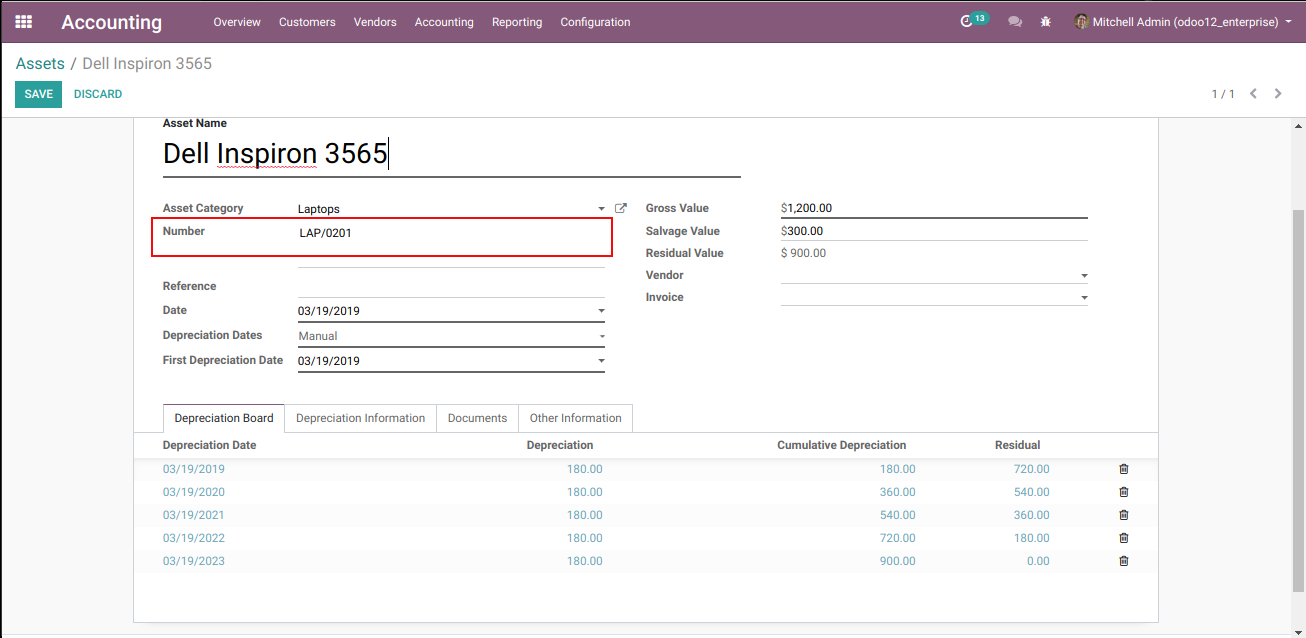Click the 900.00 cumulative depreciation cell
Viewport: 1306px width, 638px height.
tap(897, 561)
